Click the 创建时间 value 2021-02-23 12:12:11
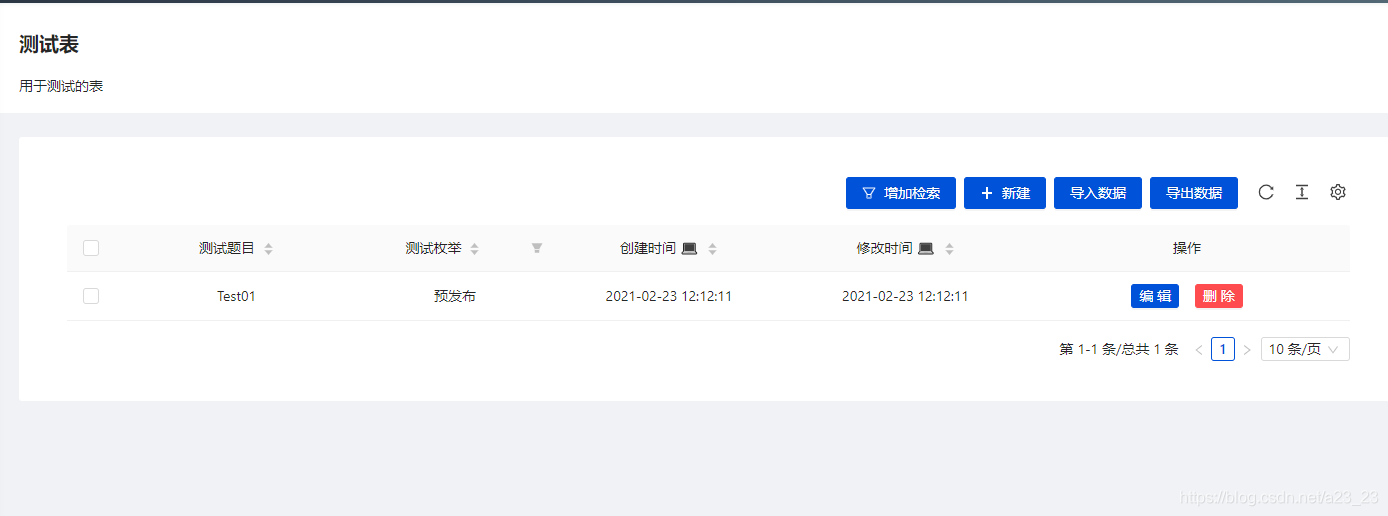1388x516 pixels. (669, 296)
